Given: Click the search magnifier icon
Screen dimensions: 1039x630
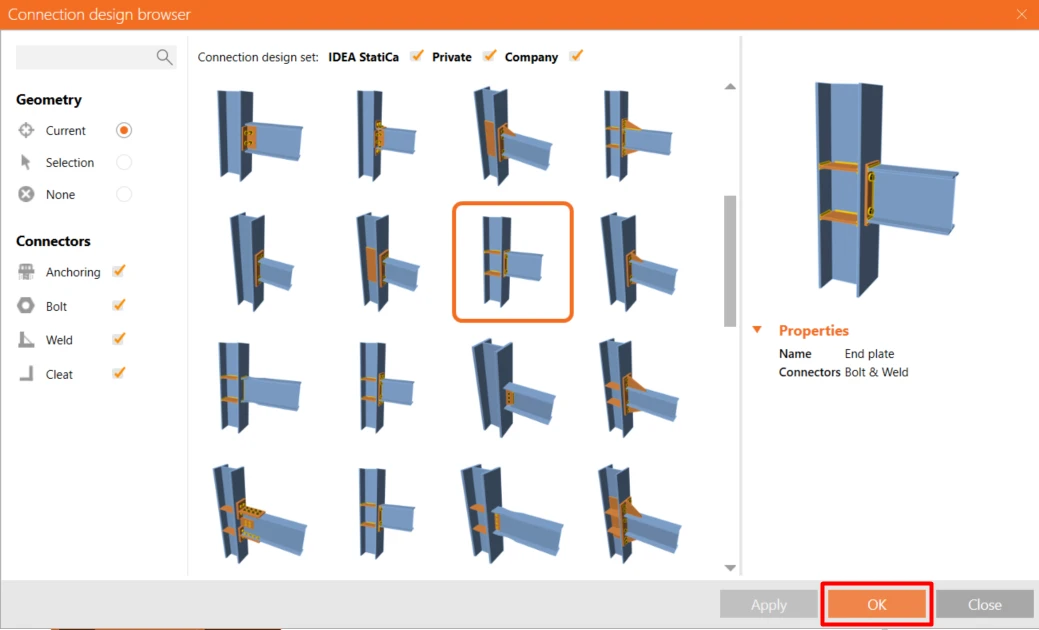Looking at the screenshot, I should [x=164, y=57].
